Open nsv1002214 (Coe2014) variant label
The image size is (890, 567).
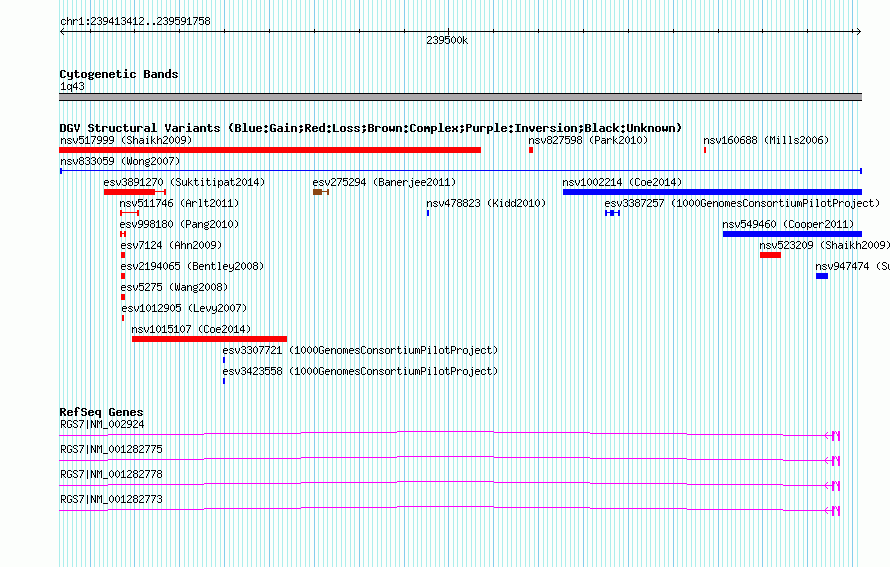(622, 182)
